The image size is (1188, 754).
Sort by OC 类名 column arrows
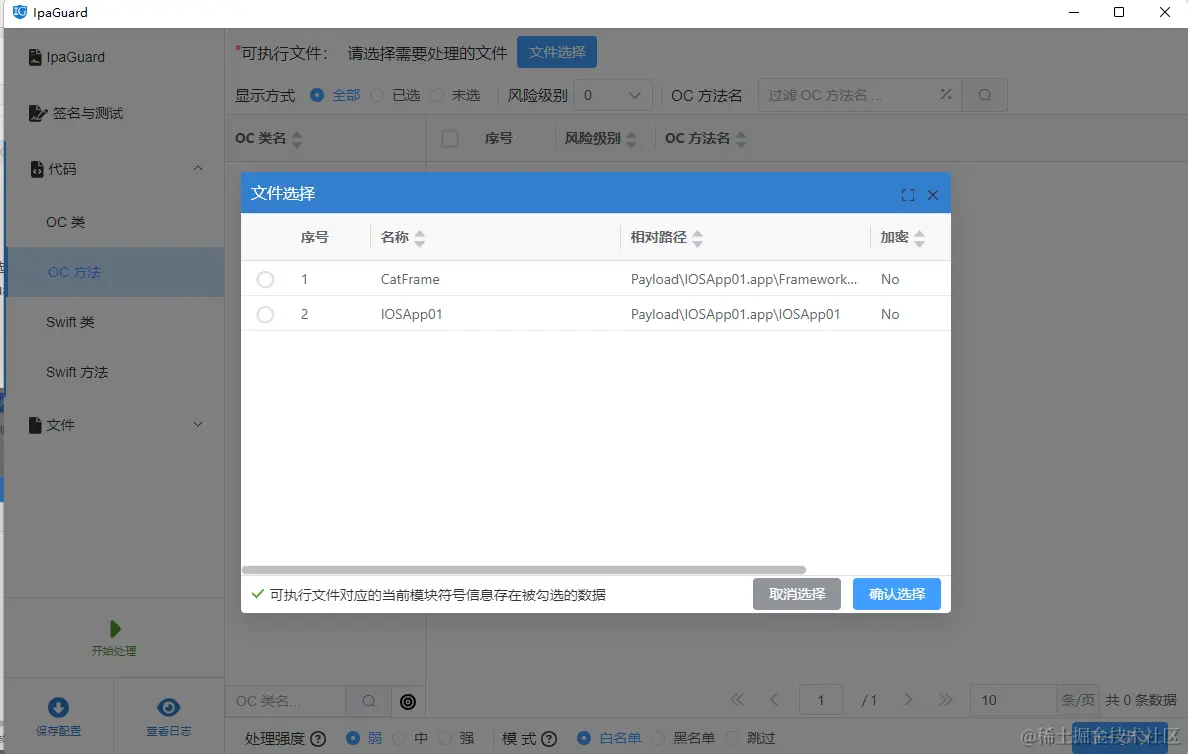click(x=297, y=139)
